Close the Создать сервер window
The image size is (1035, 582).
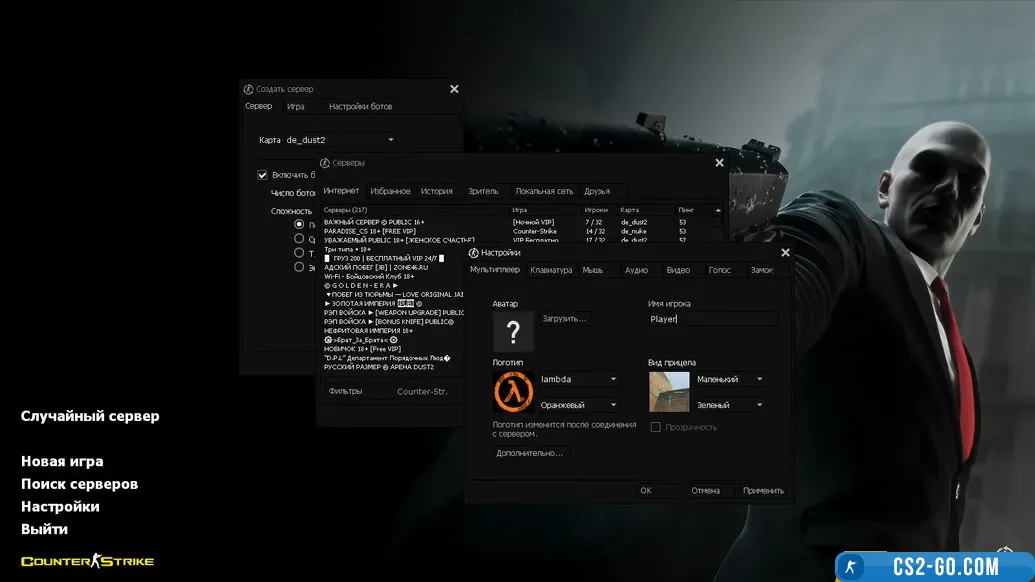coord(454,89)
